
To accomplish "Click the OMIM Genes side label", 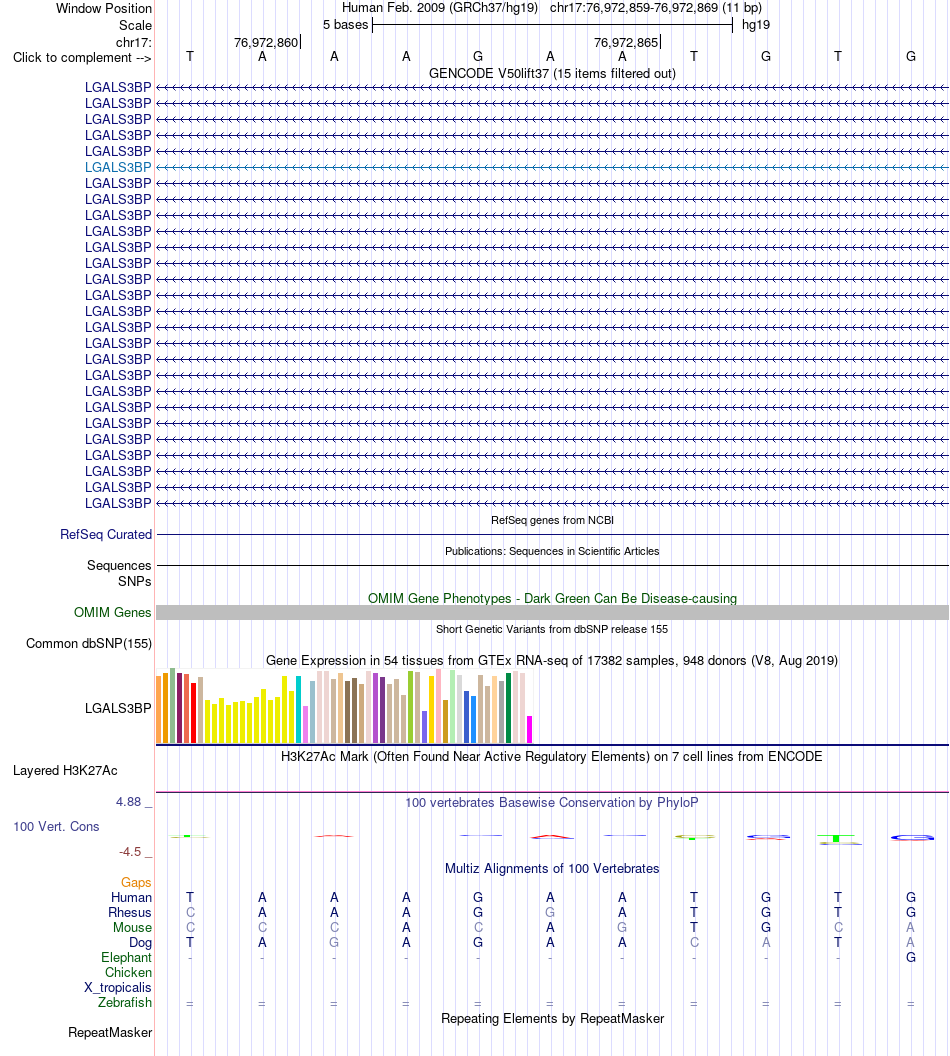I will pyautogui.click(x=112, y=612).
